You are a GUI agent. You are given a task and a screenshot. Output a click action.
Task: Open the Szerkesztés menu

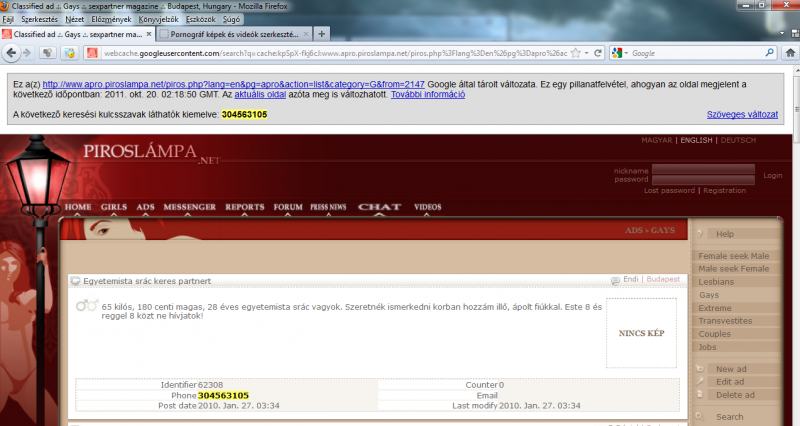point(39,19)
